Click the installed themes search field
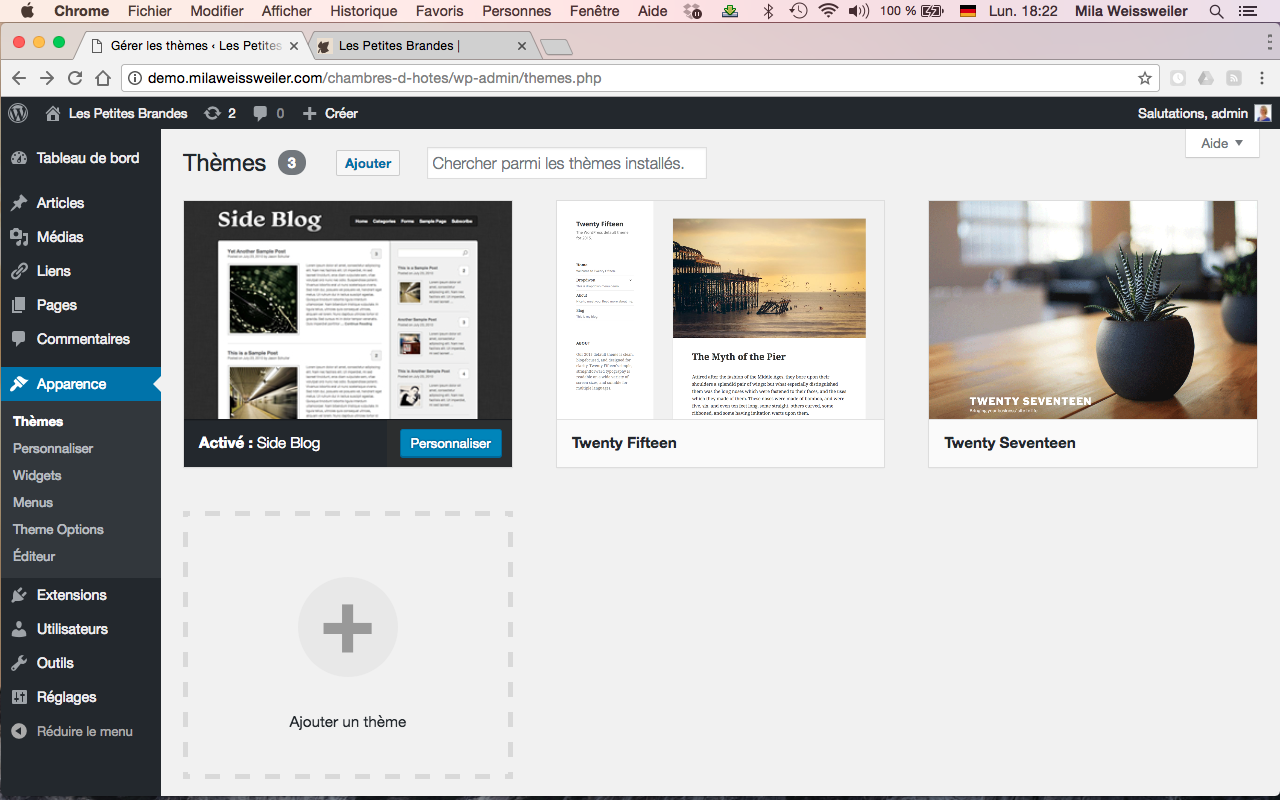This screenshot has height=800, width=1280. (567, 163)
